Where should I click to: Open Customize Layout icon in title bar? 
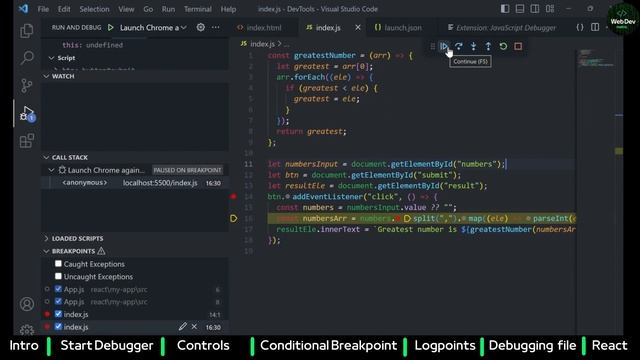pyautogui.click(x=550, y=9)
